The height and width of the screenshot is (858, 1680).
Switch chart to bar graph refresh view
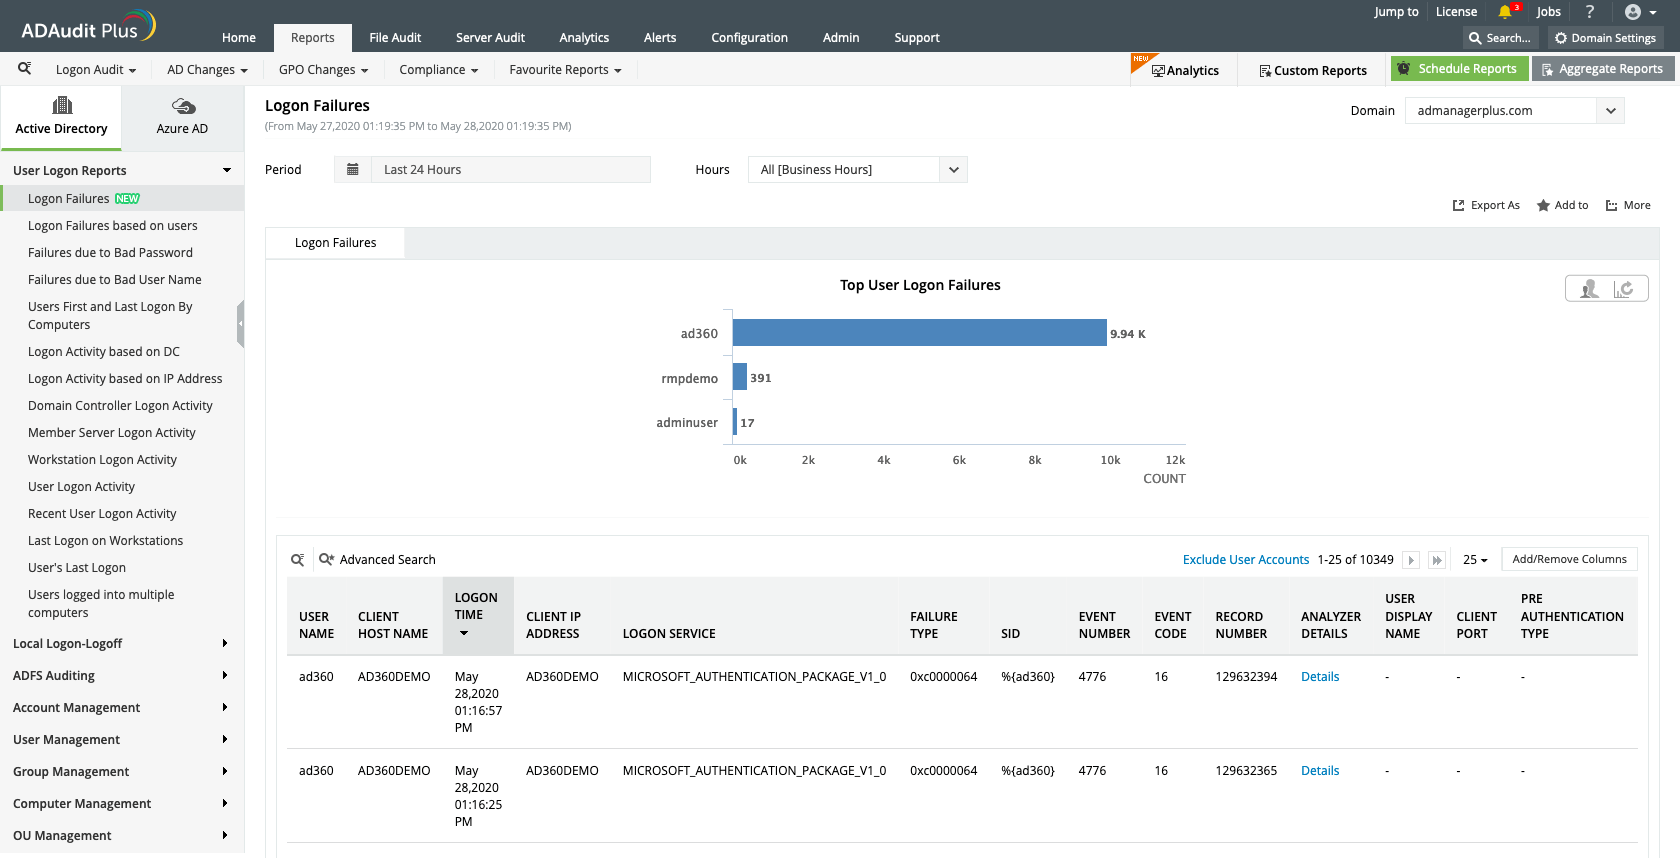(x=1625, y=289)
